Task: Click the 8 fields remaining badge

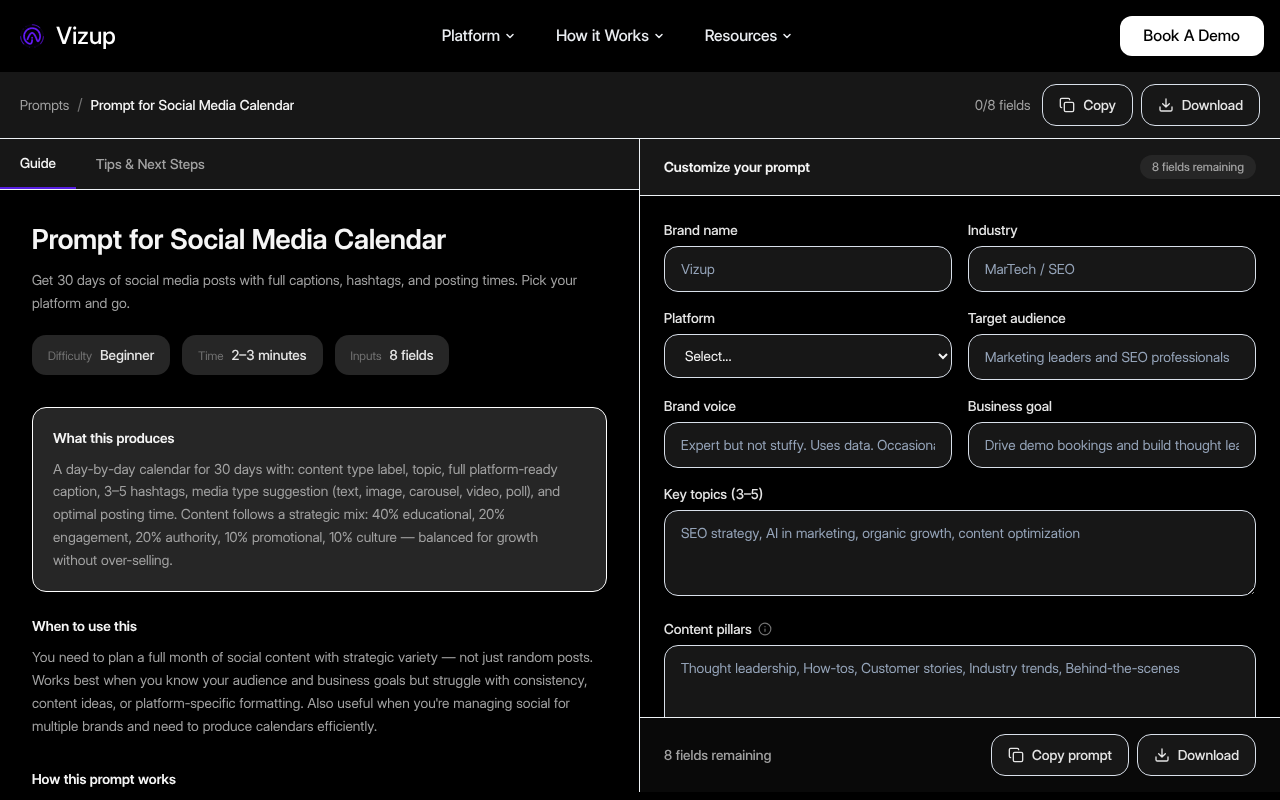Action: pos(1197,167)
